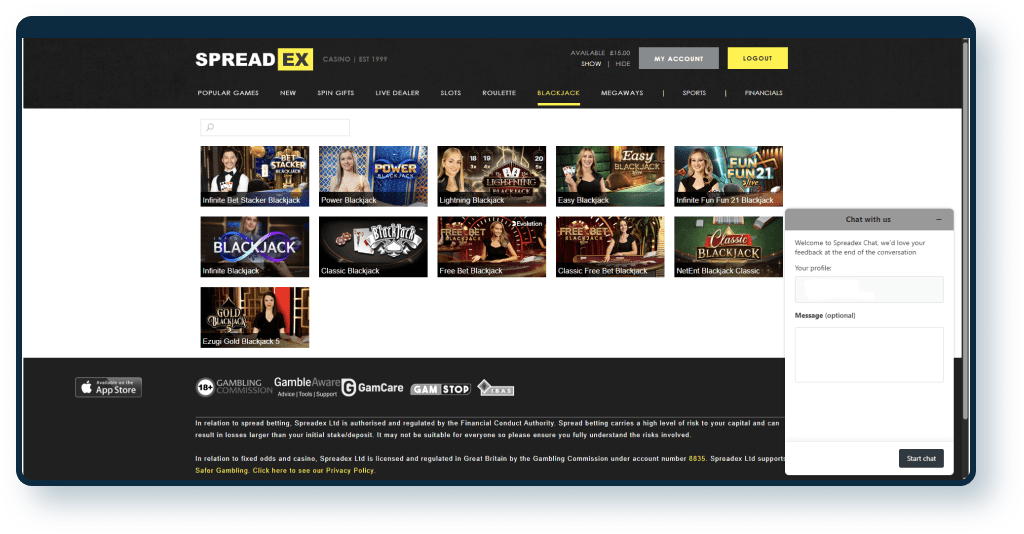
Task: Launch Infinite Blackjack game
Action: (255, 247)
